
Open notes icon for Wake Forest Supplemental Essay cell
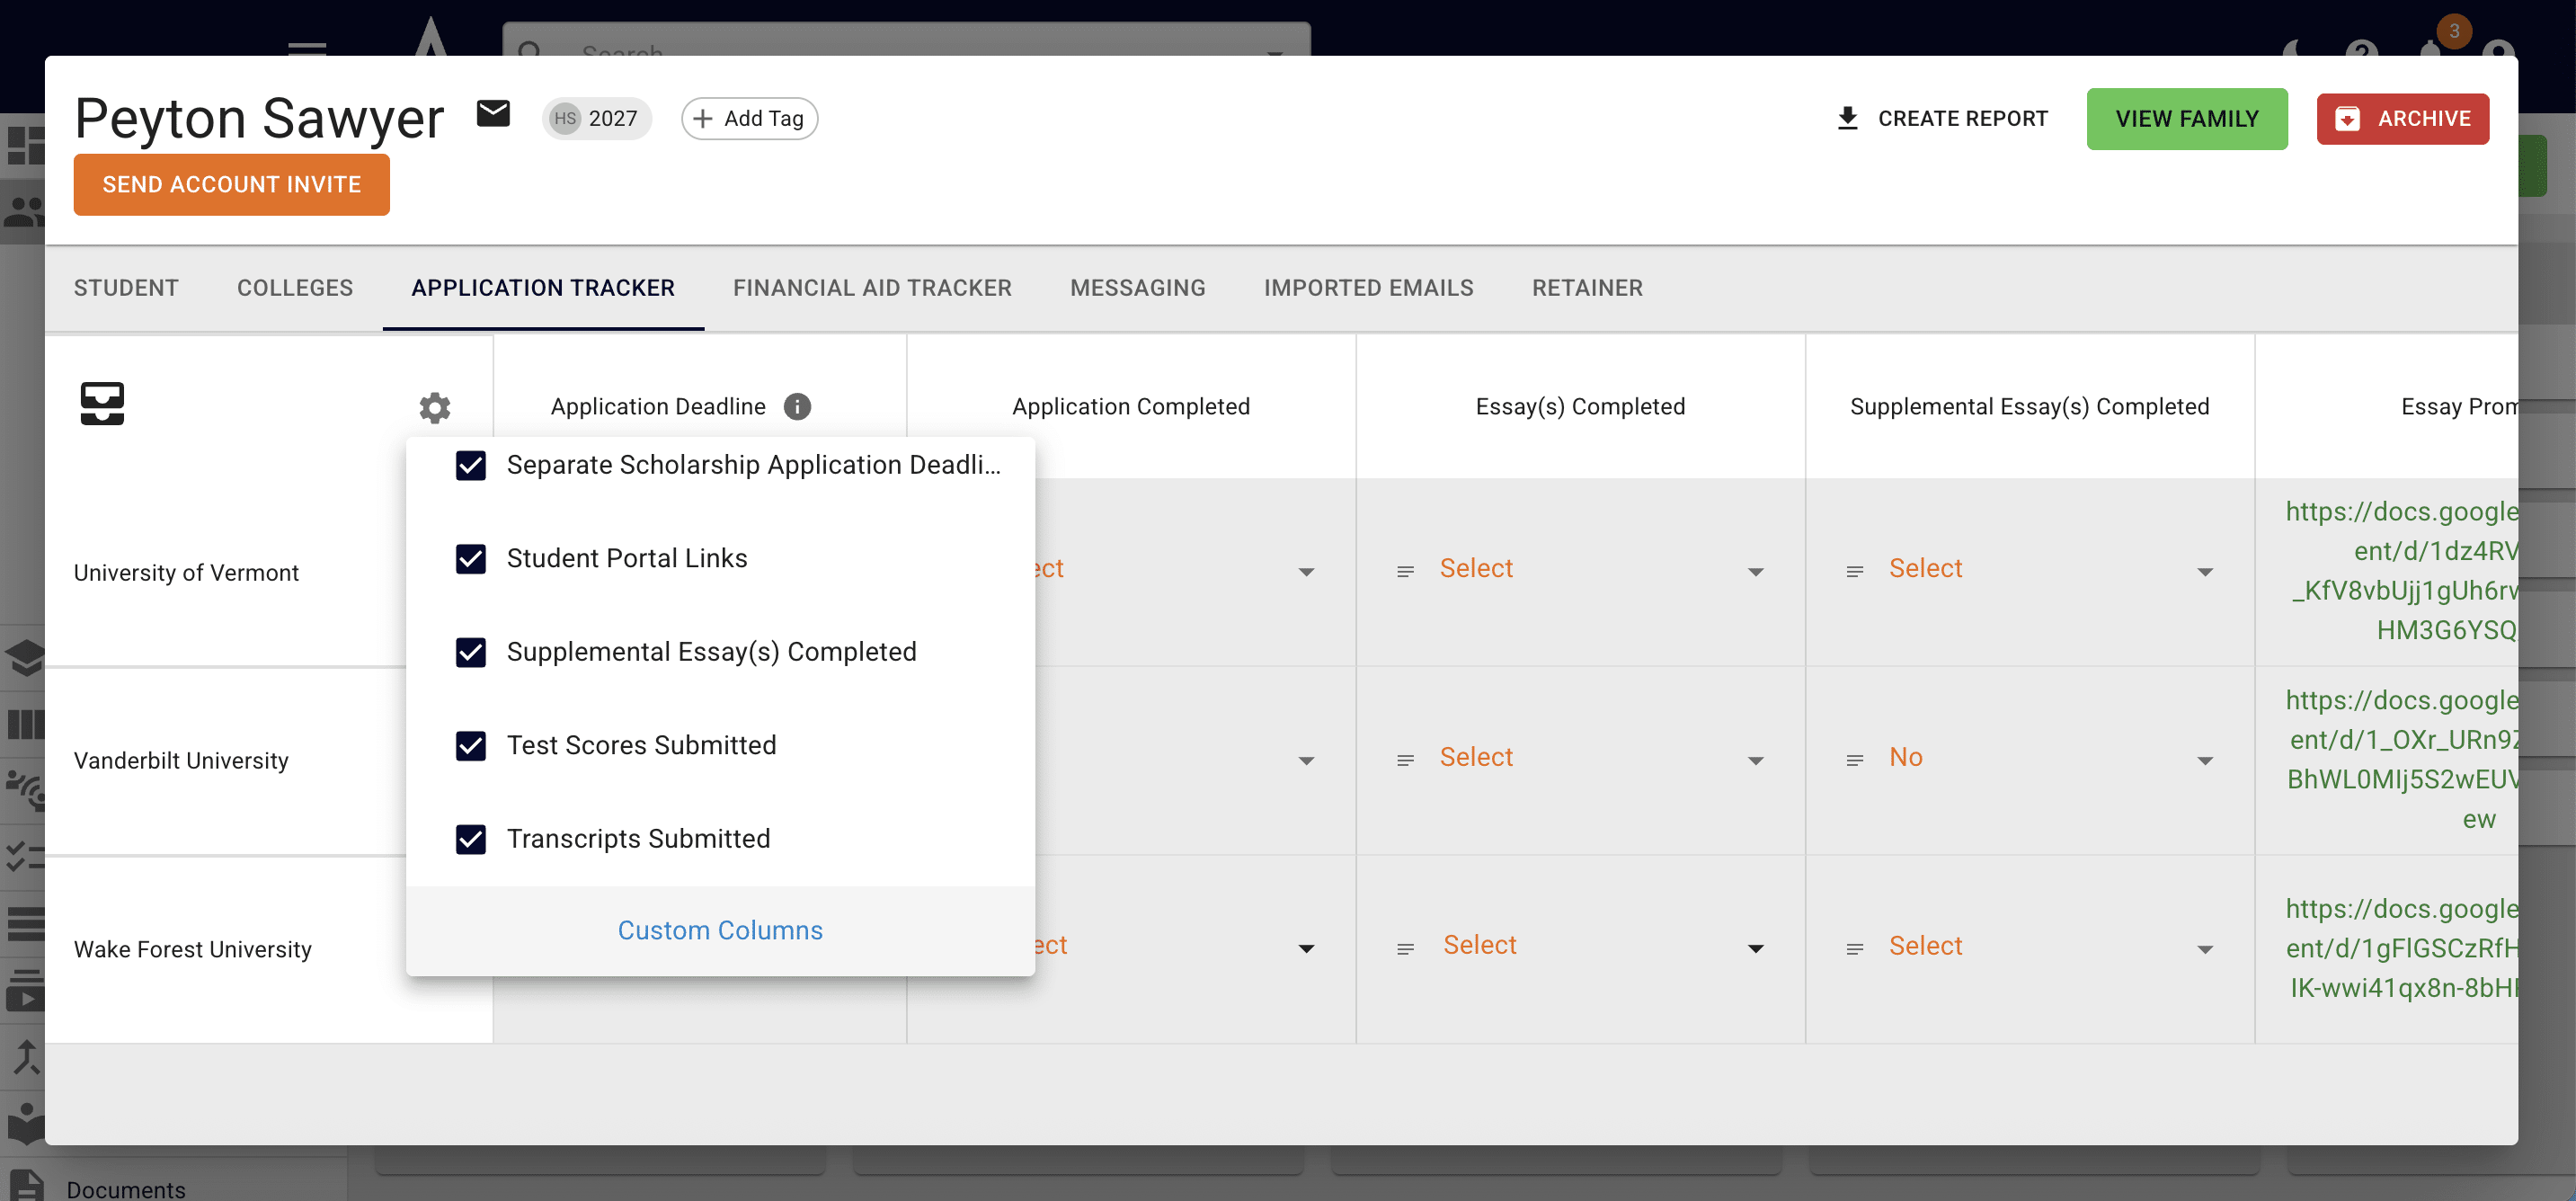[x=1854, y=948]
